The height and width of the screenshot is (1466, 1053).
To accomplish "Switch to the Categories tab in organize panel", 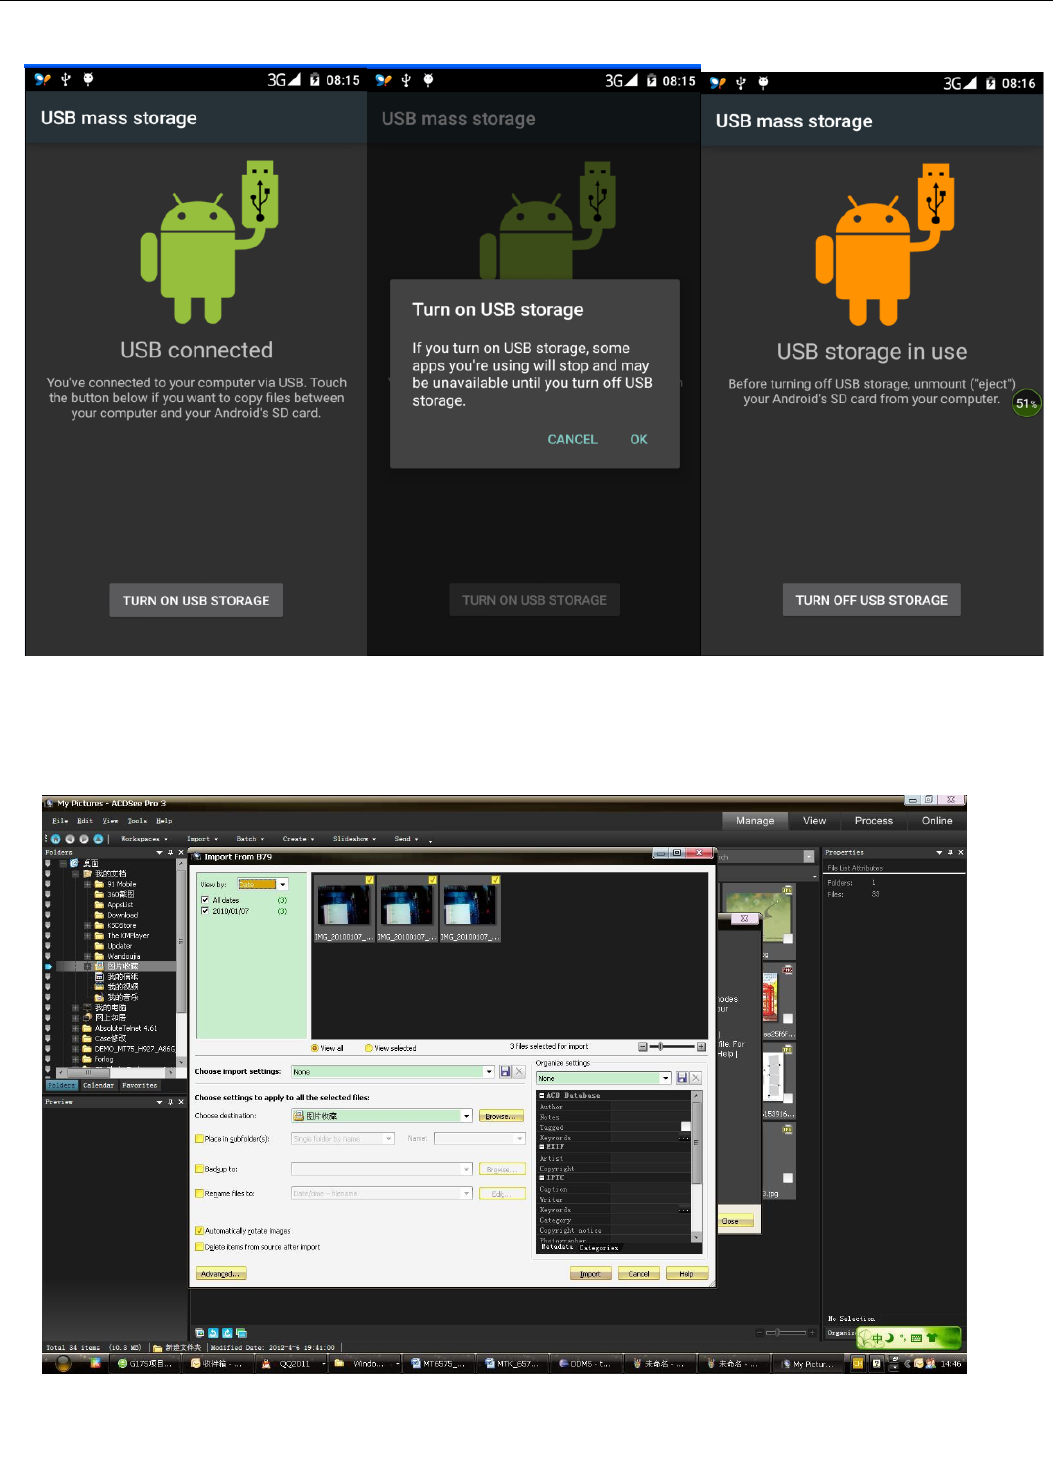I will (x=599, y=1247).
